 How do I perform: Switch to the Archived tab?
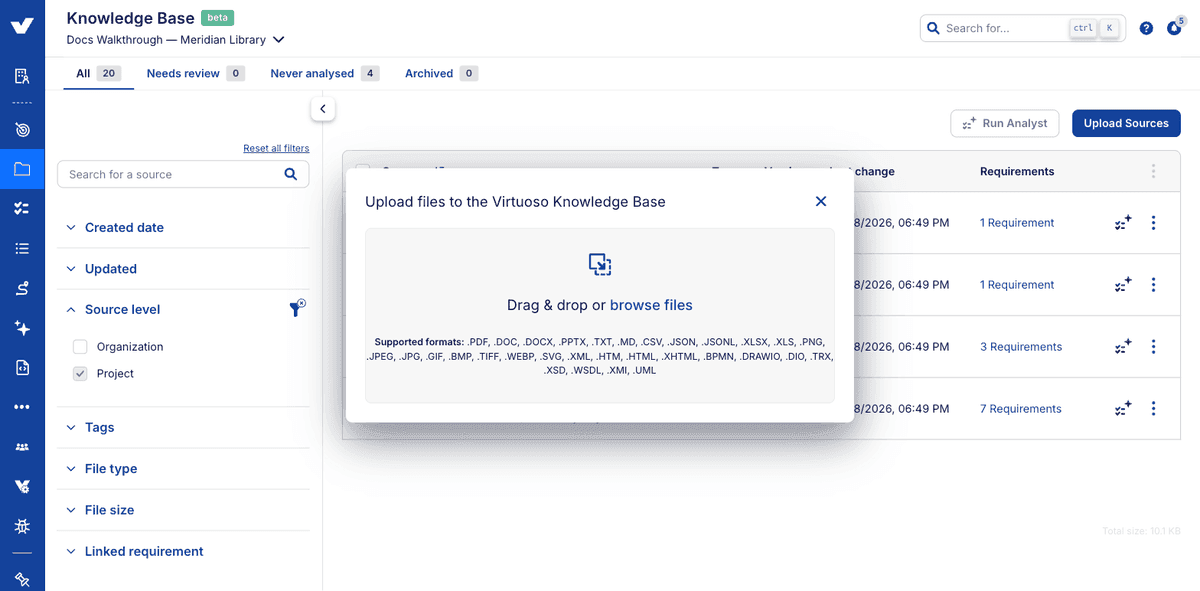coord(441,73)
